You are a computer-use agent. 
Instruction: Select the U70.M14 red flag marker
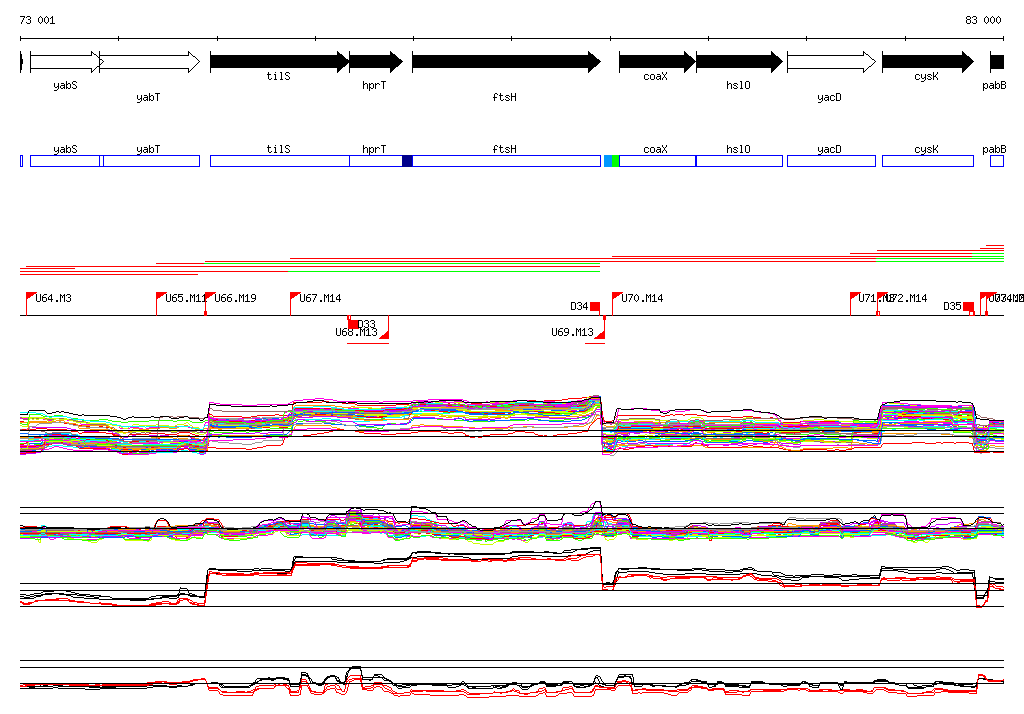coord(617,299)
